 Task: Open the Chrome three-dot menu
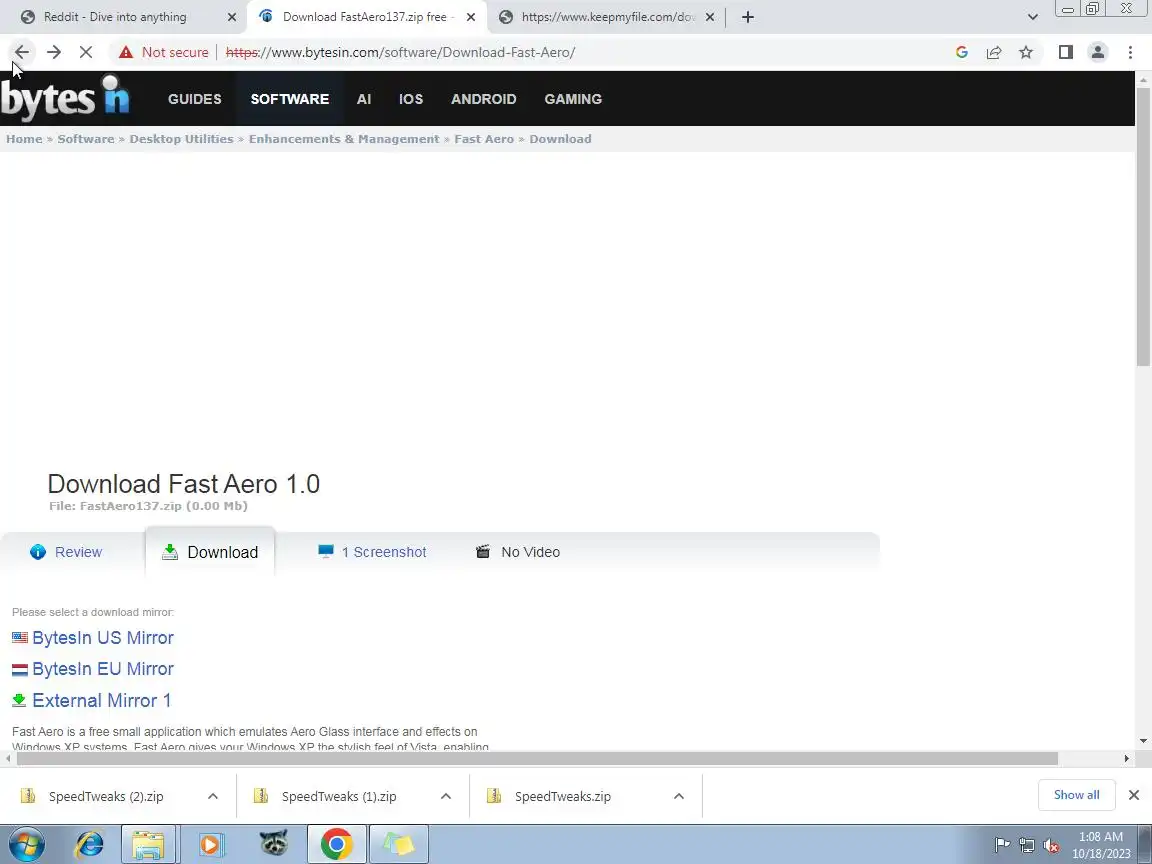coord(1130,52)
